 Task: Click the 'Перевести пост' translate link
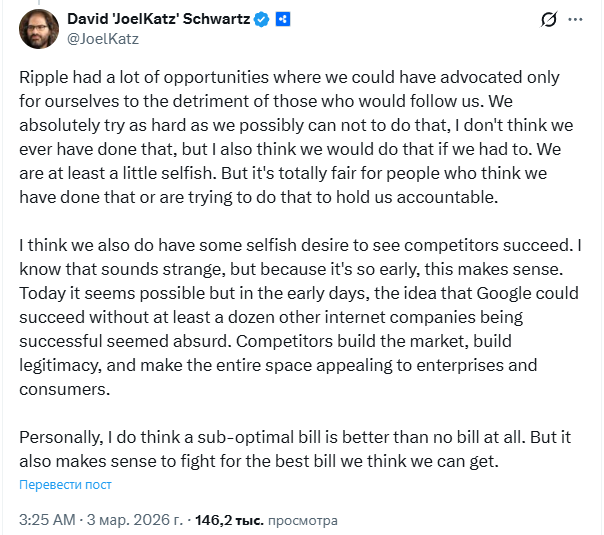coord(65,485)
